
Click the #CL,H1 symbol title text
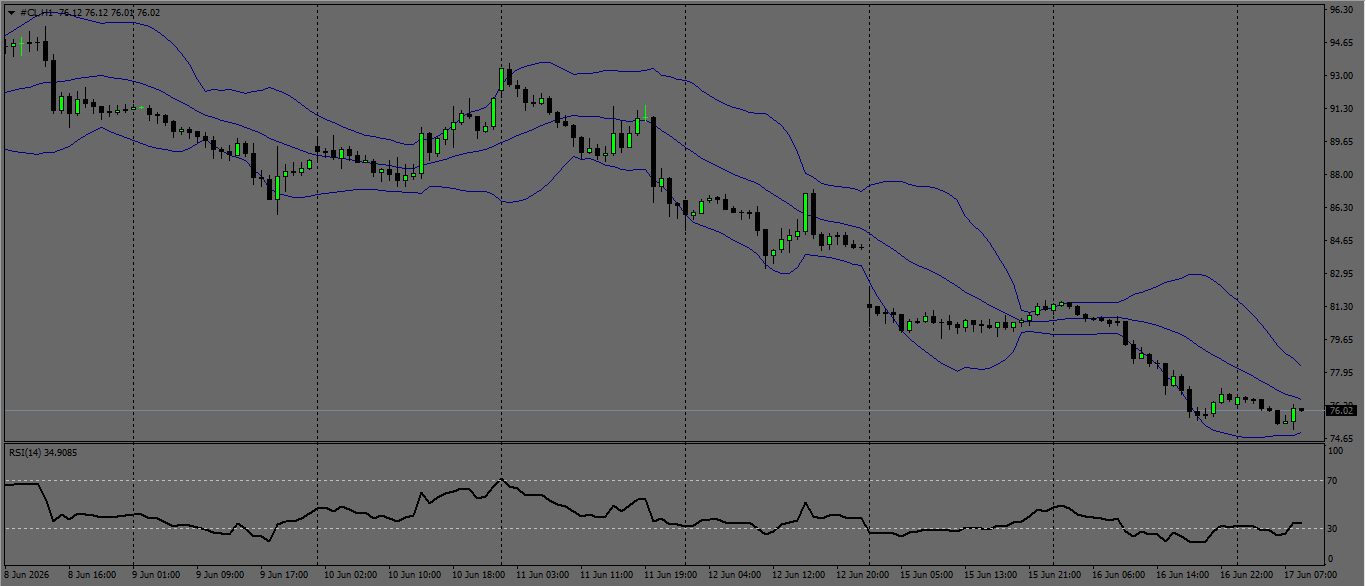click(37, 12)
